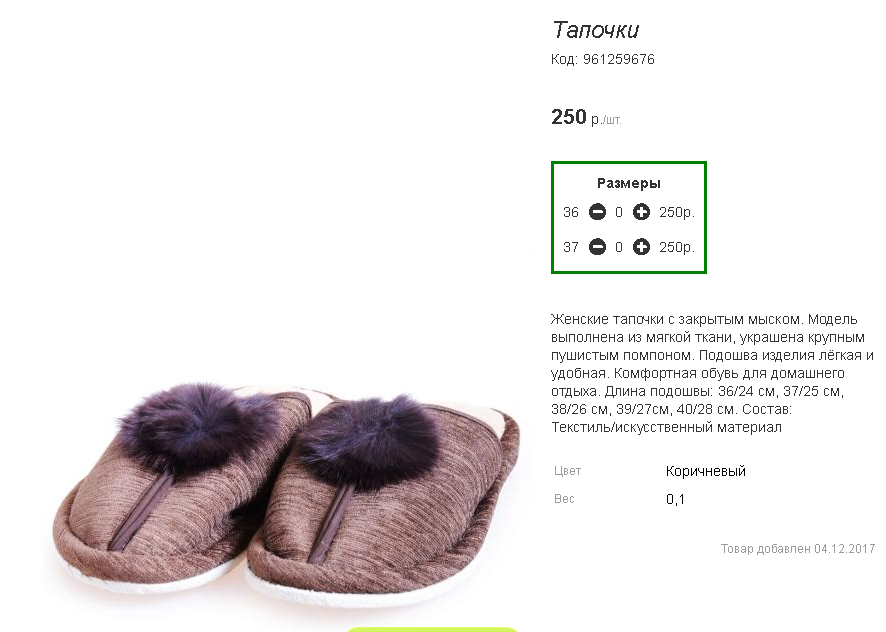Select the quantity value for size 36
This screenshot has height=632, width=886.
pos(619,213)
